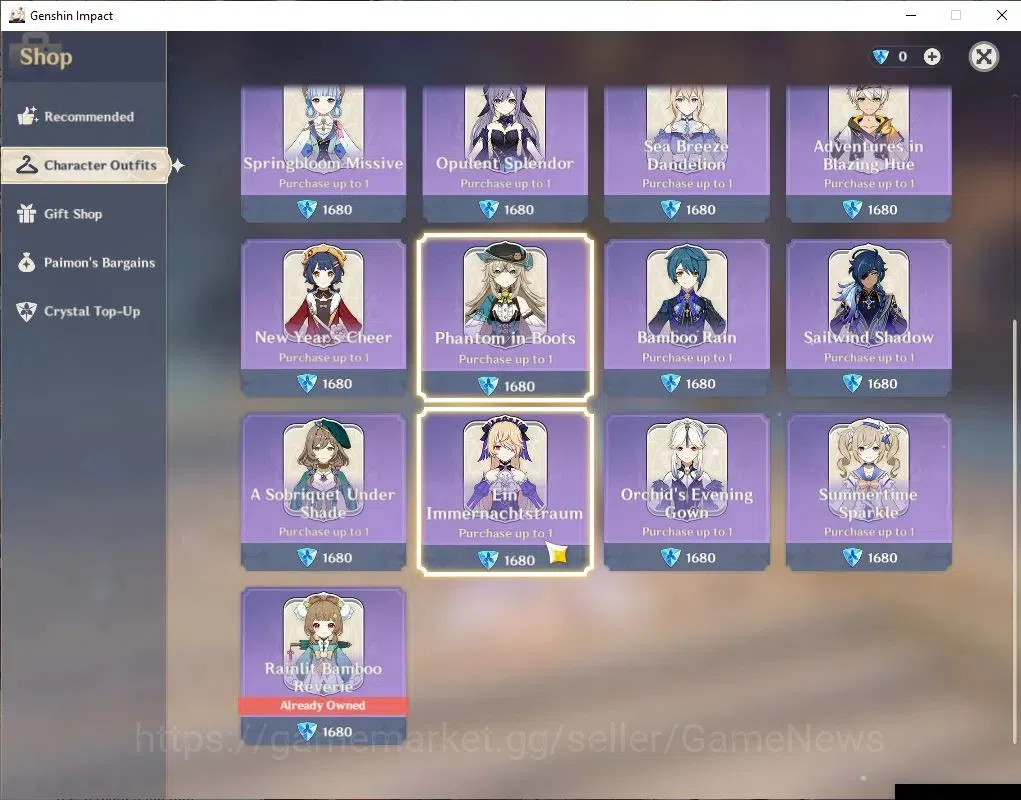Screen dimensions: 1021x800
Task: Click the Already Owned red banner
Action: click(x=323, y=706)
